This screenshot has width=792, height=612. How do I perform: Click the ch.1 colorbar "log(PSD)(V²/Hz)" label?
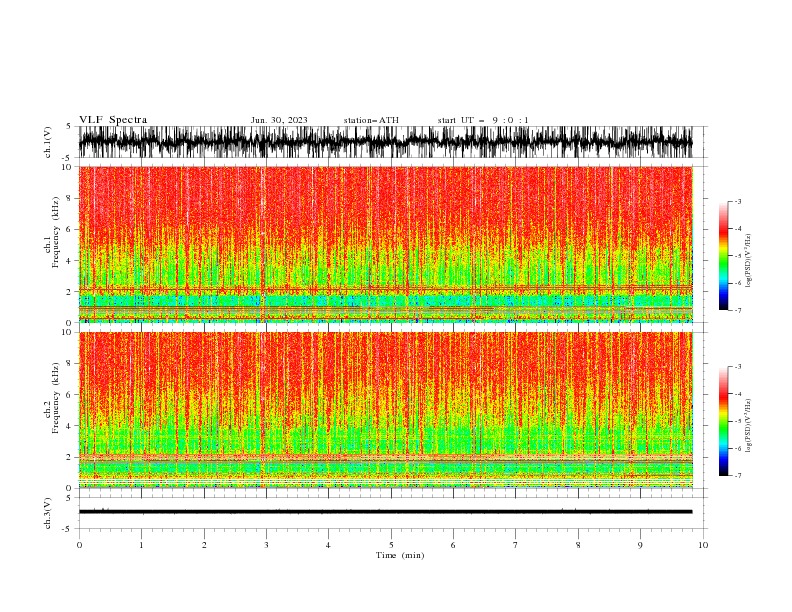(748, 261)
